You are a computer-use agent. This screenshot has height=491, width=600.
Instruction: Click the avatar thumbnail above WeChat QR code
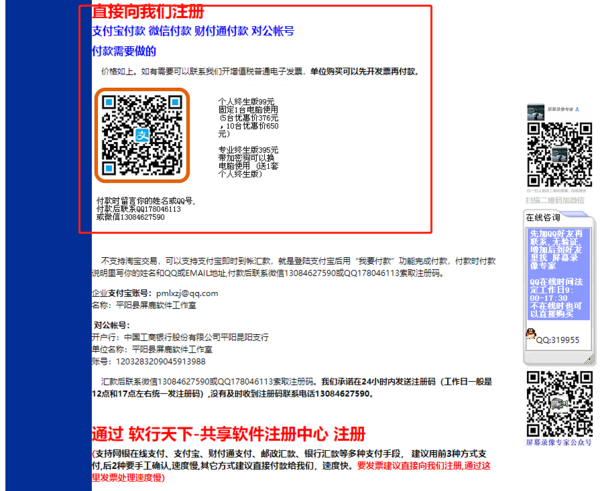pyautogui.click(x=535, y=113)
